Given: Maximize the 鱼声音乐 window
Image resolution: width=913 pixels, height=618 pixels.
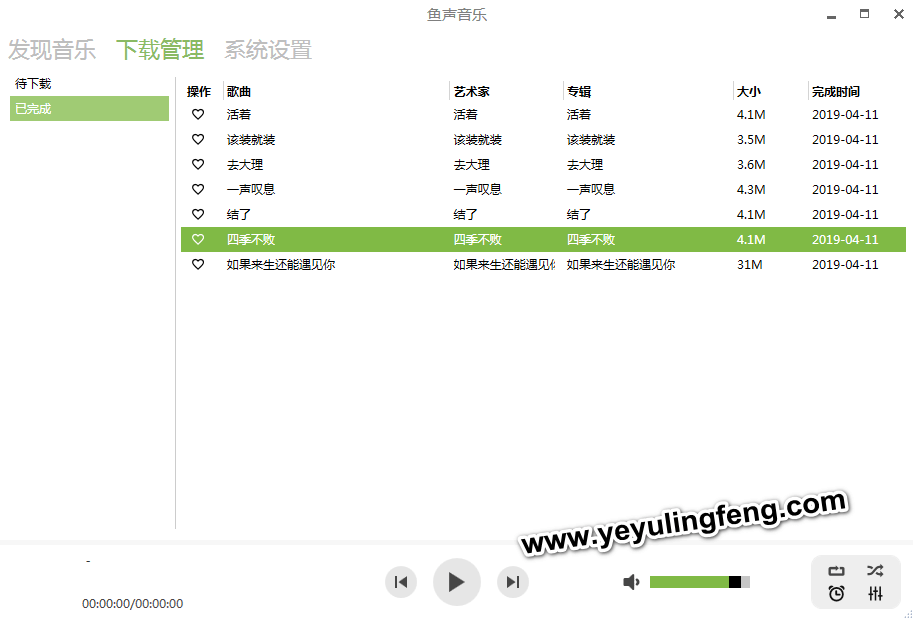Looking at the screenshot, I should click(x=865, y=14).
